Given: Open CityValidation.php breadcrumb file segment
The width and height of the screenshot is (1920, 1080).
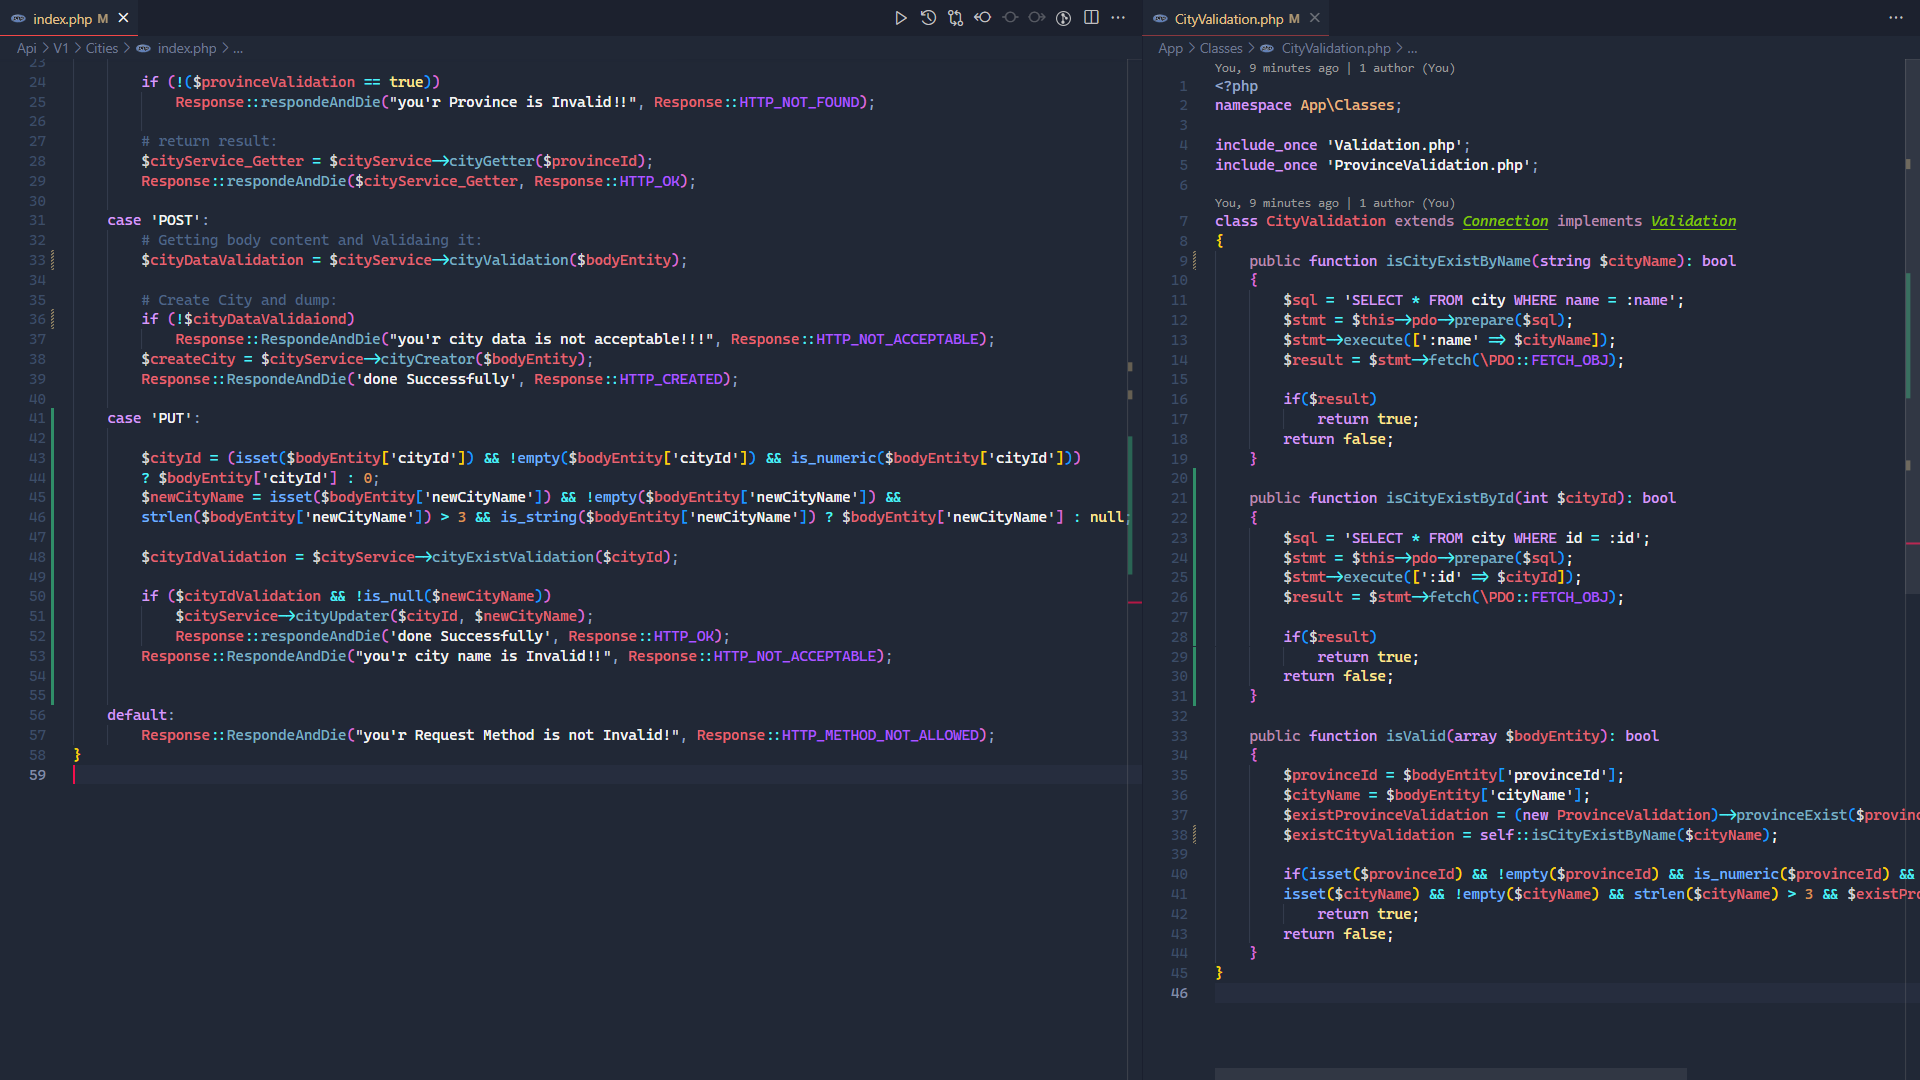Looking at the screenshot, I should click(x=1336, y=48).
